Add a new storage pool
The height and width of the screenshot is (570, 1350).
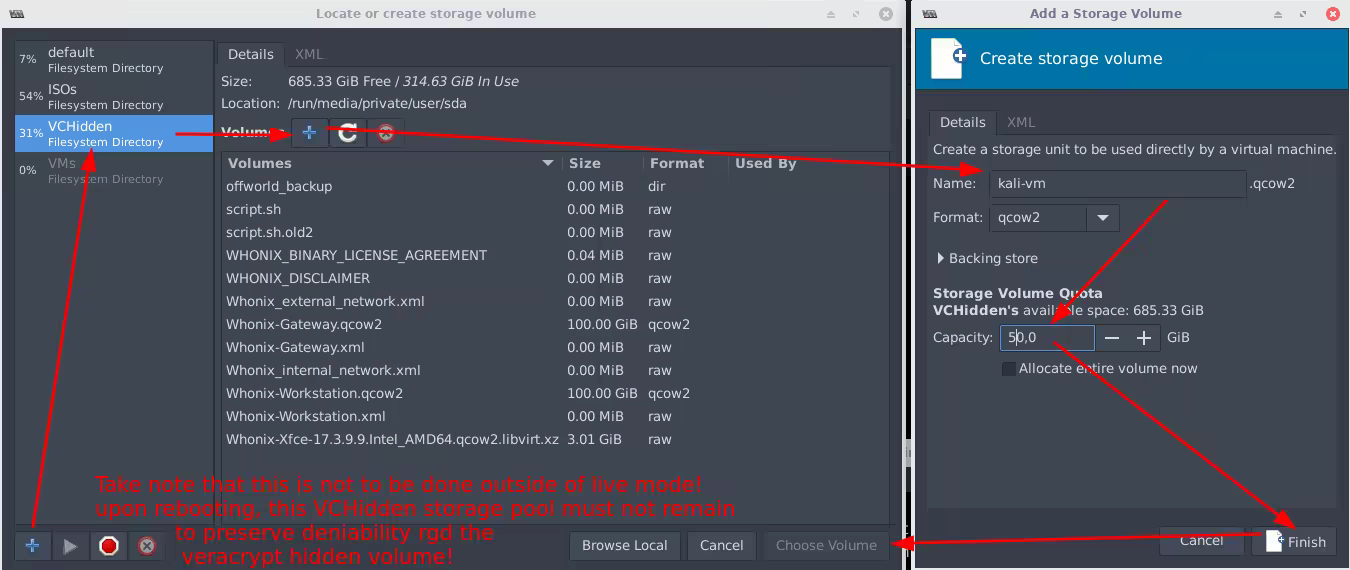coord(32,546)
